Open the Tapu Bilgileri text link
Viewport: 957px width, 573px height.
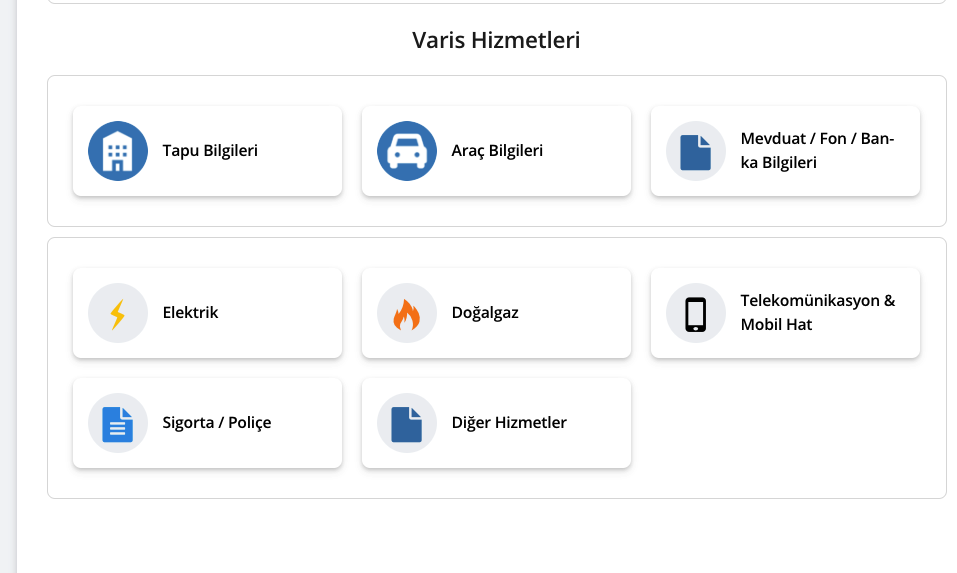(210, 151)
